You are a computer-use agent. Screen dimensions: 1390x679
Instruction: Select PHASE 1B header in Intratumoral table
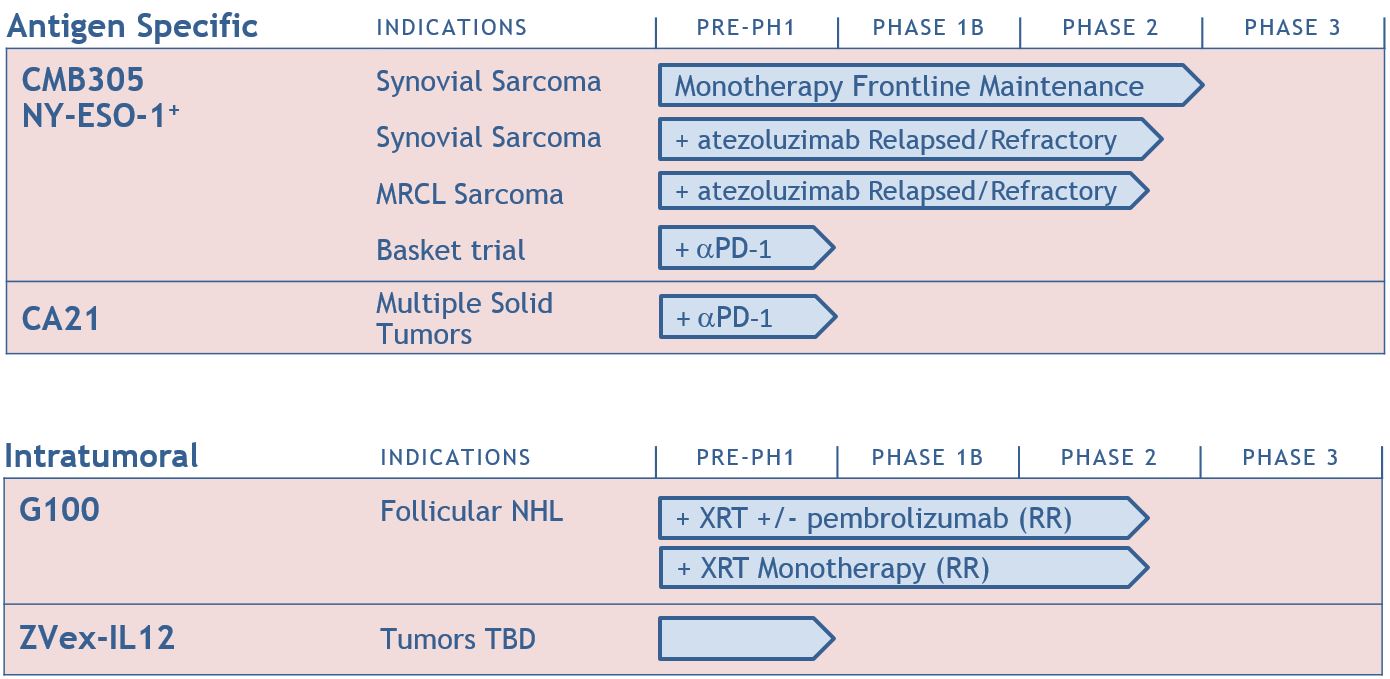(x=927, y=458)
